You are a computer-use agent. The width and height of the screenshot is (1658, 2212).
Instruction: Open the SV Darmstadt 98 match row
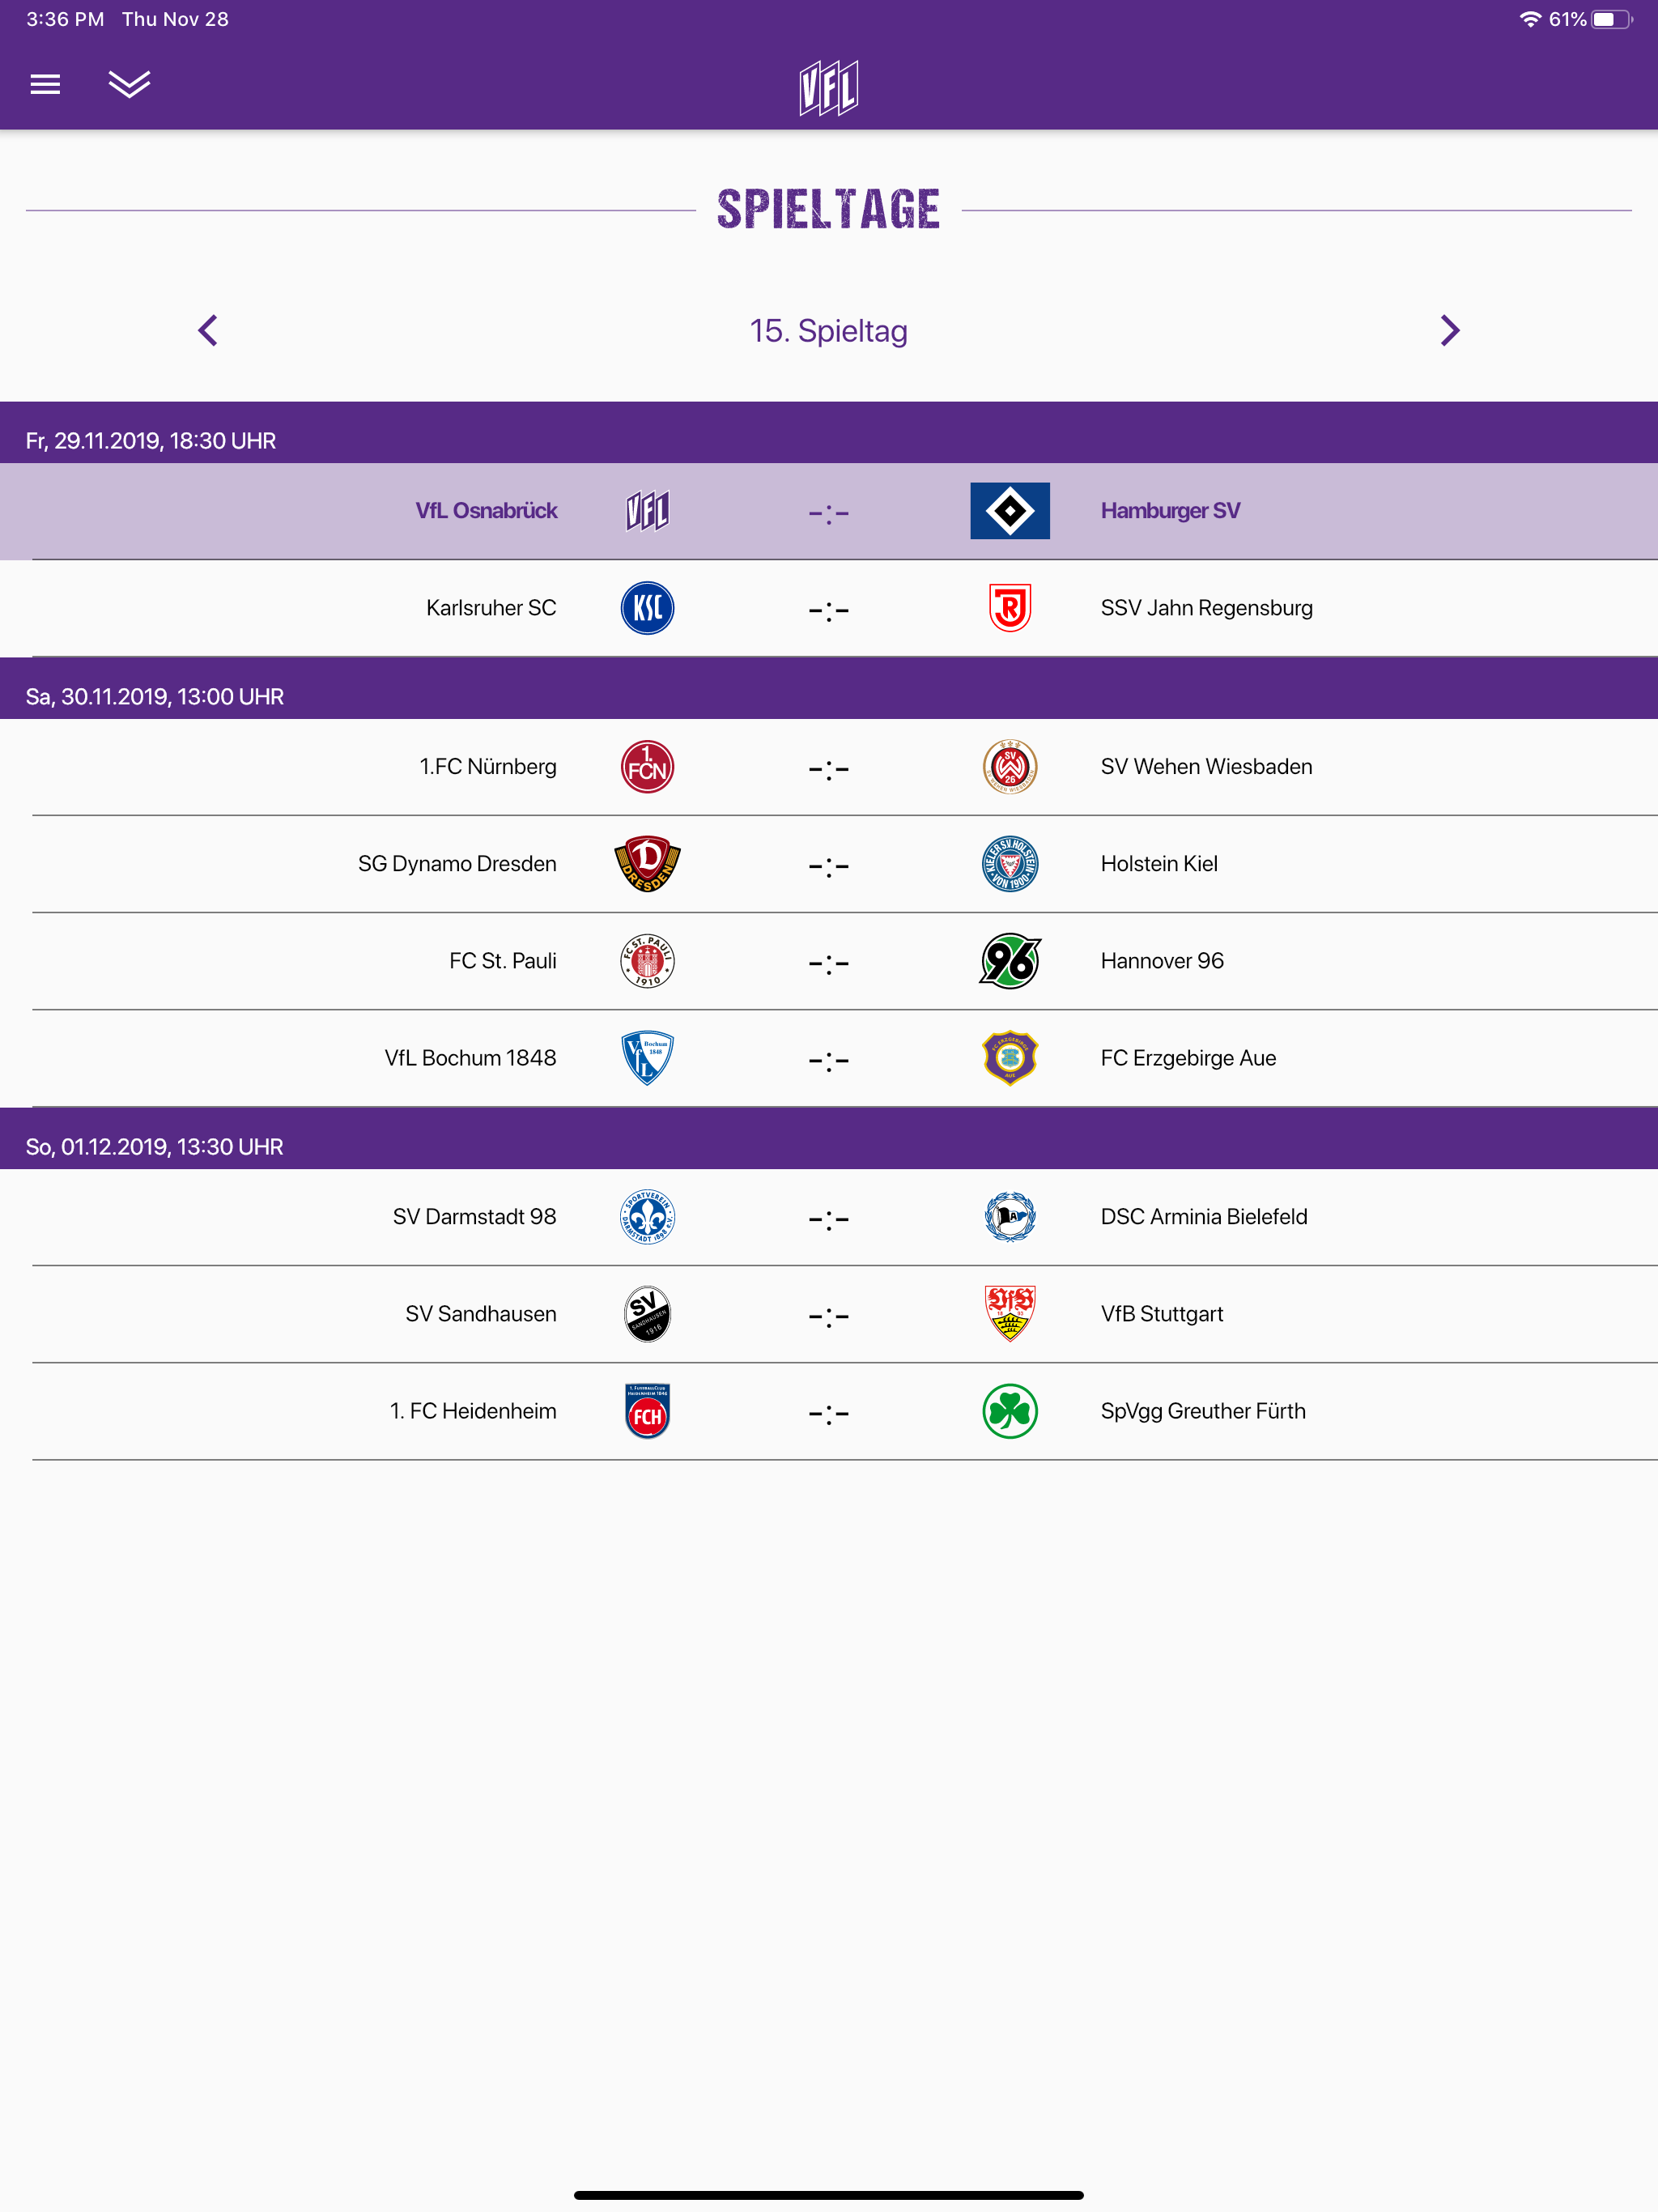829,1216
